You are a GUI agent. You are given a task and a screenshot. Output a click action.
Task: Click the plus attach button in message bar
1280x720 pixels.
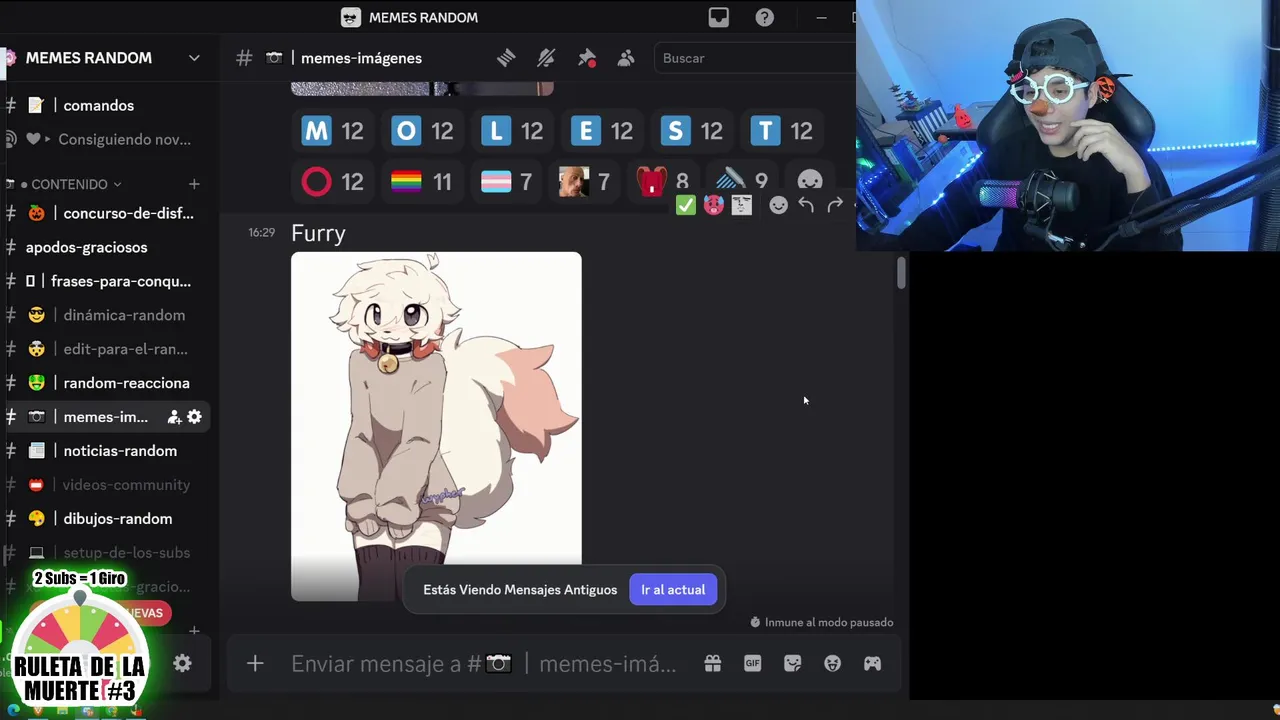tap(255, 663)
